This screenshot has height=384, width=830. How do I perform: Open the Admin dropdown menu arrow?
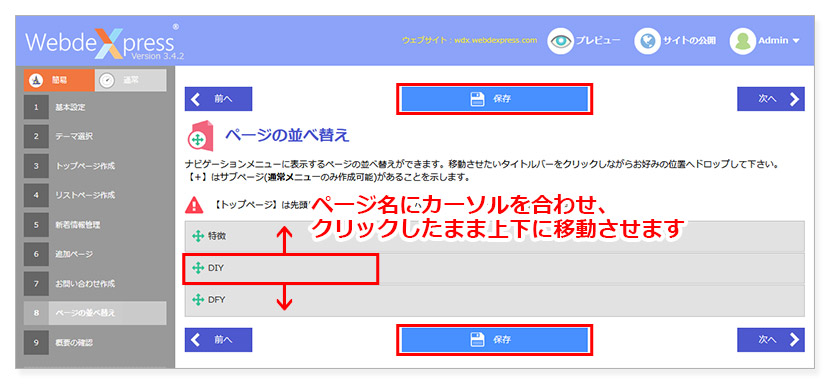(796, 41)
